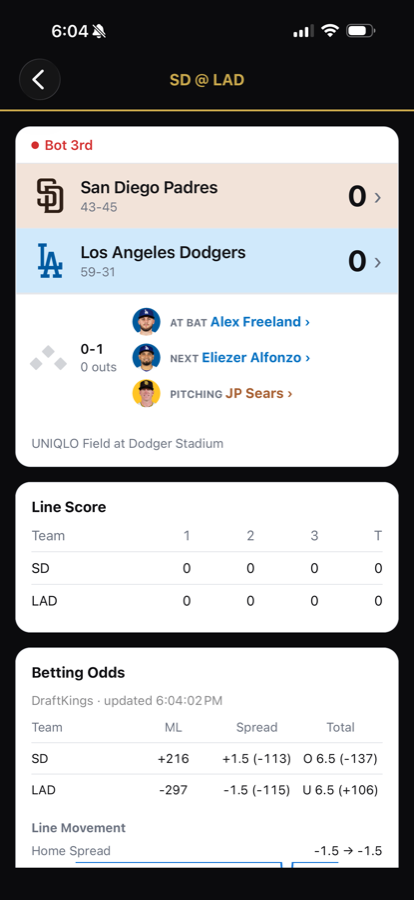Tap the red live indicator dot
Screen dimensions: 414x900
35,146
